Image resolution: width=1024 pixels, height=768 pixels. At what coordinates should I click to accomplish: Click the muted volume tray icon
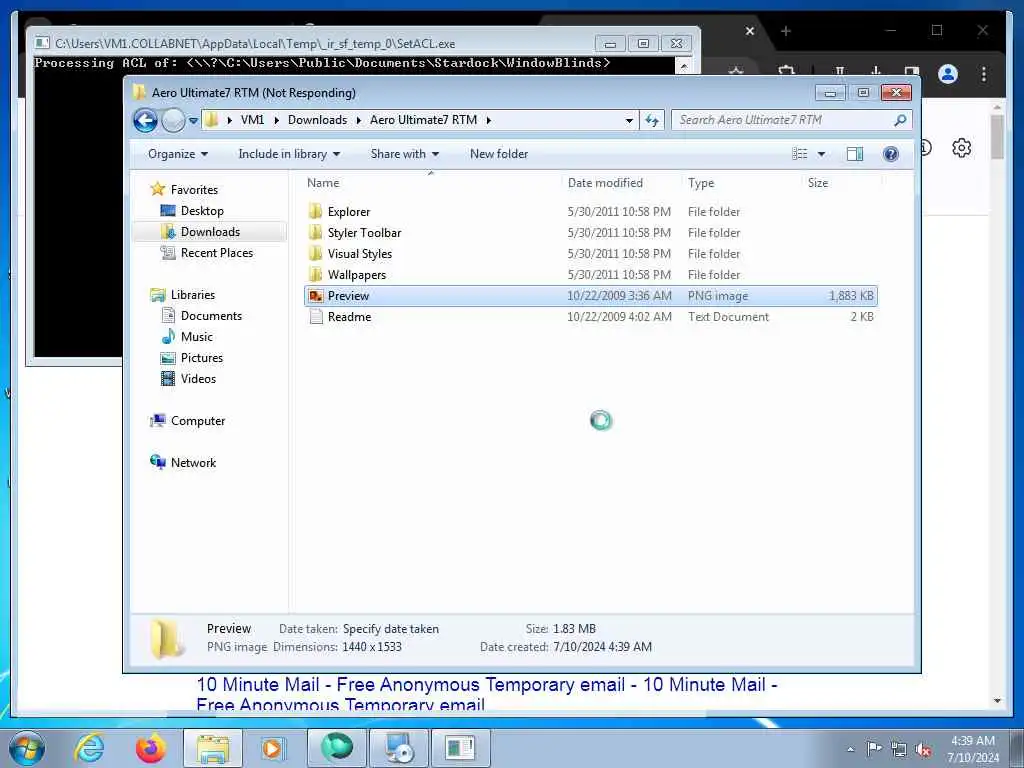point(923,749)
